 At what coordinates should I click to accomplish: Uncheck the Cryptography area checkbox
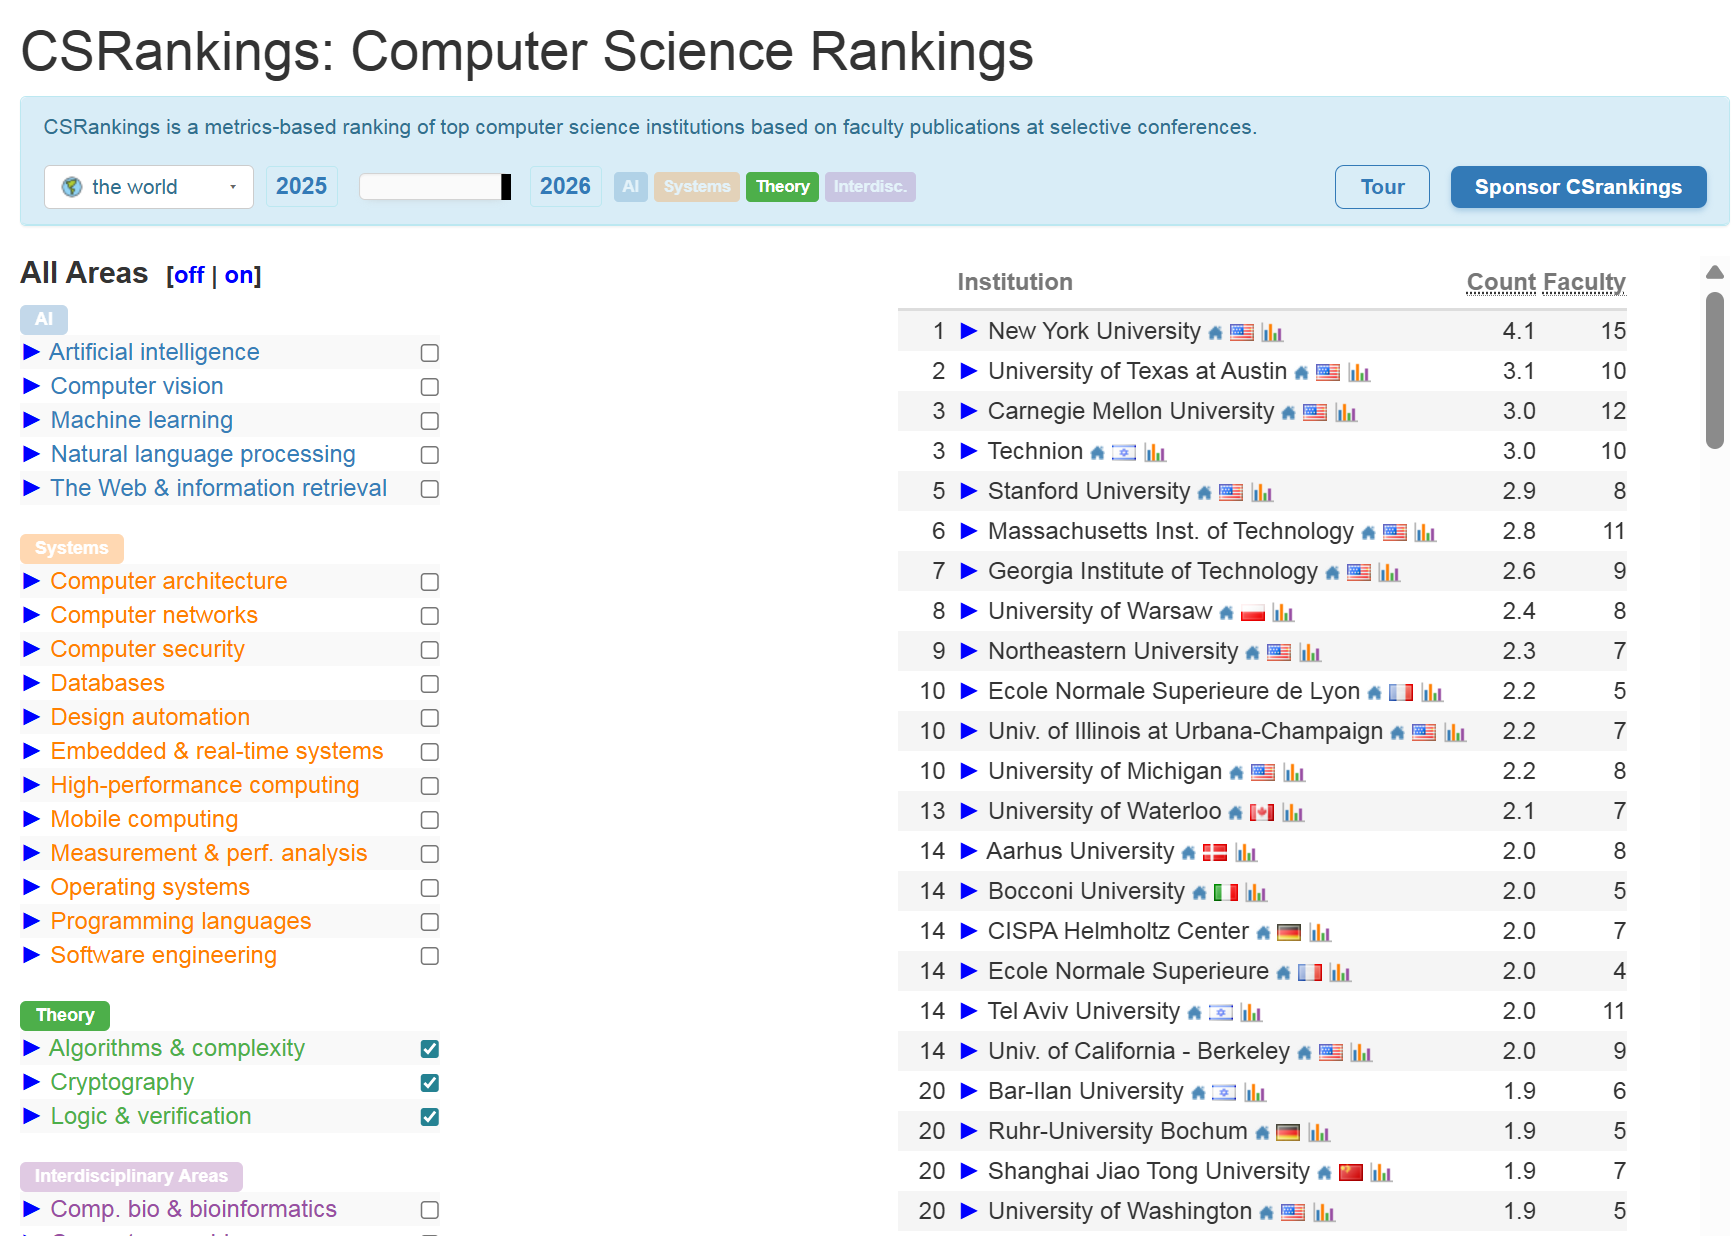tap(430, 1083)
